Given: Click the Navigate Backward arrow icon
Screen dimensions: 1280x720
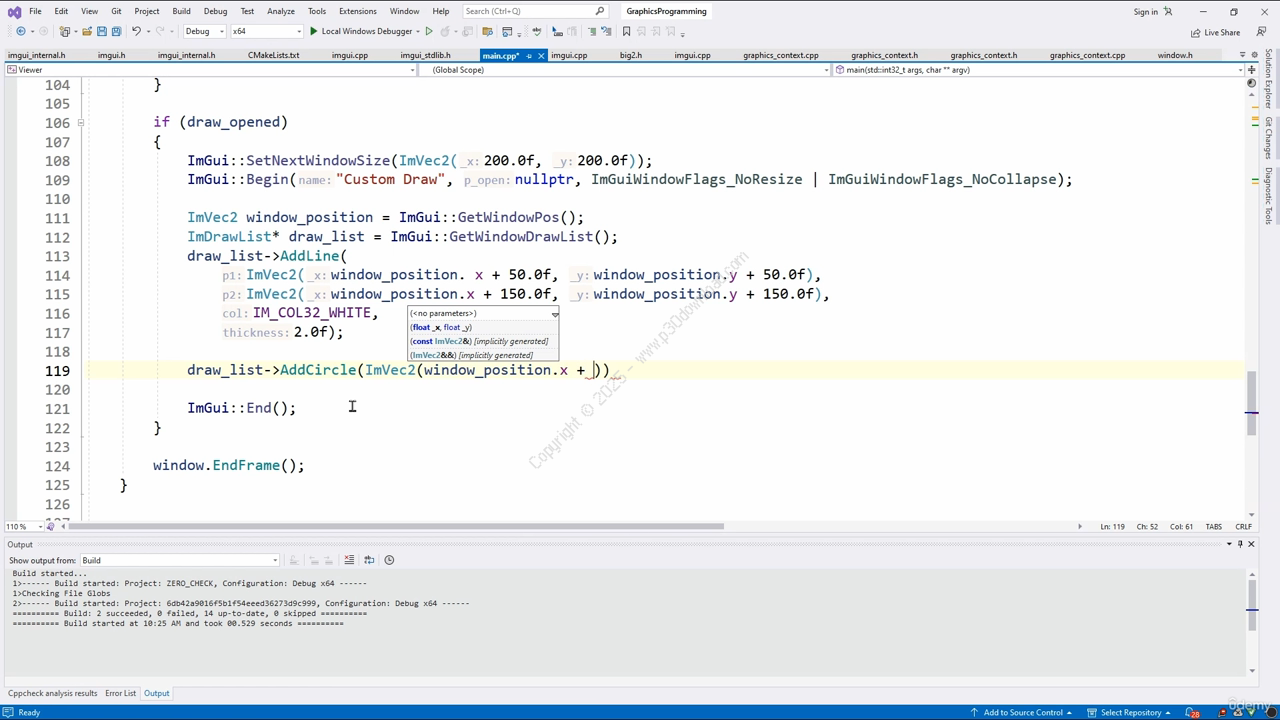Looking at the screenshot, I should pyautogui.click(x=21, y=31).
